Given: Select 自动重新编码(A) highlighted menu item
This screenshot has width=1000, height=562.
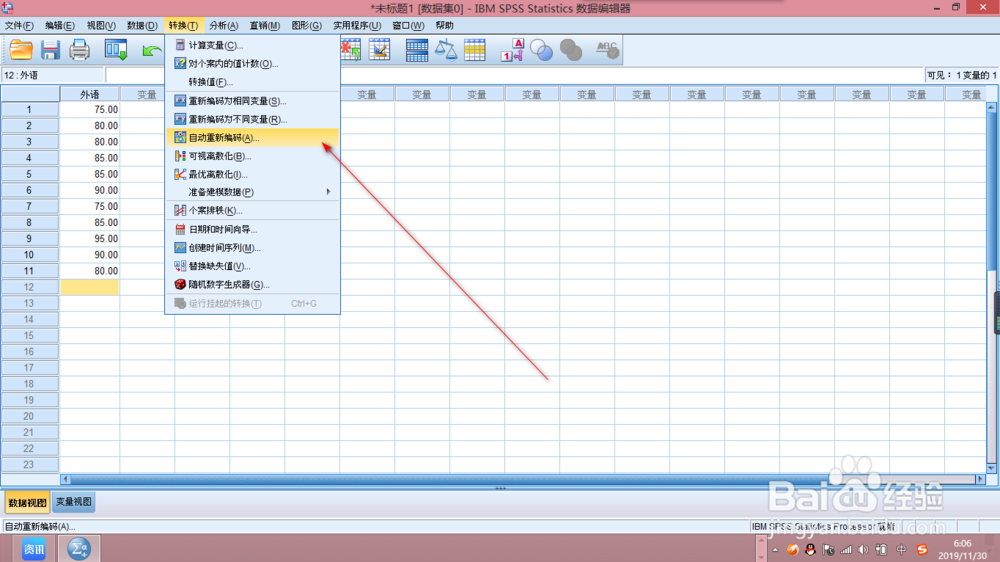Looking at the screenshot, I should tap(253, 138).
